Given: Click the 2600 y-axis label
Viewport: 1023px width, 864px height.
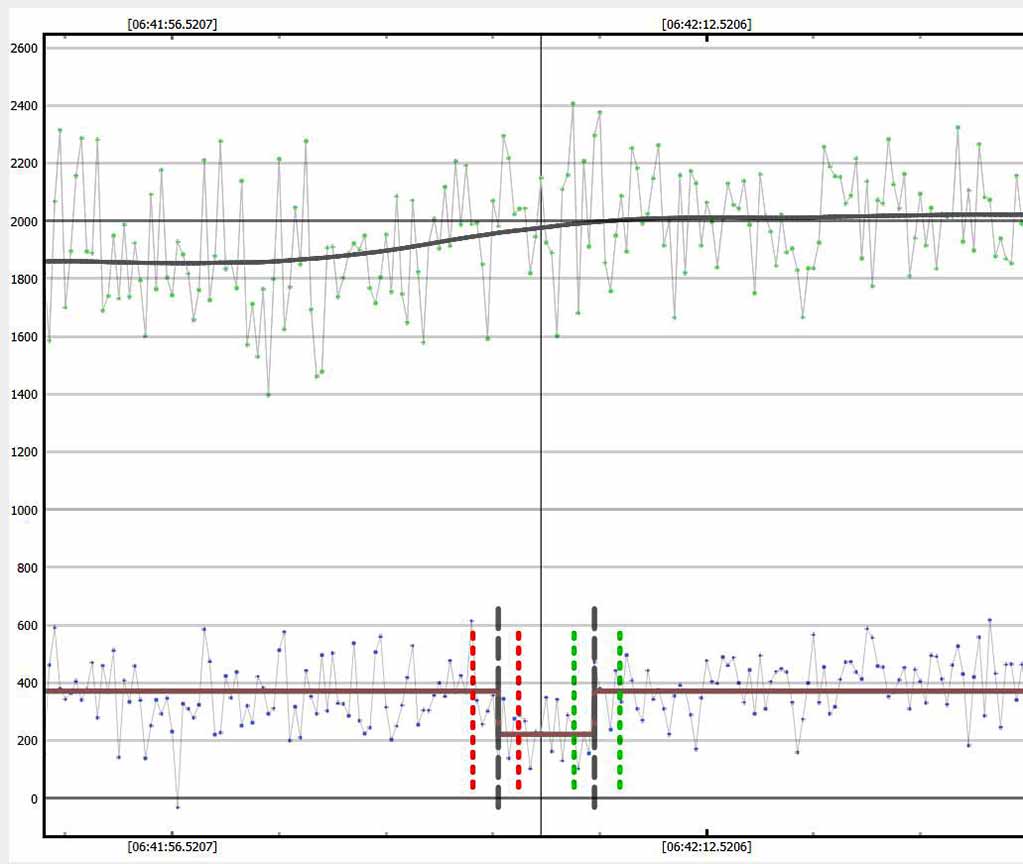Looking at the screenshot, I should pos(24,48).
